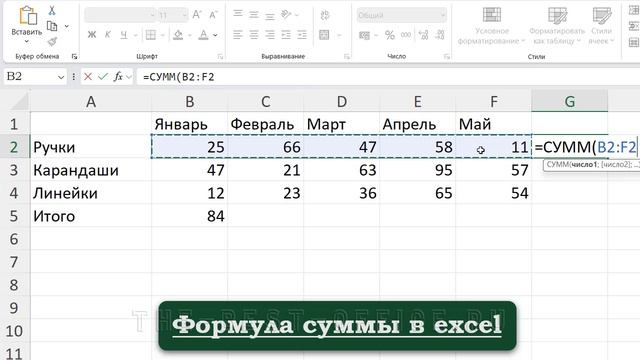Click the Select All corner of the sheet
The height and width of the screenshot is (360, 640).
point(15,101)
